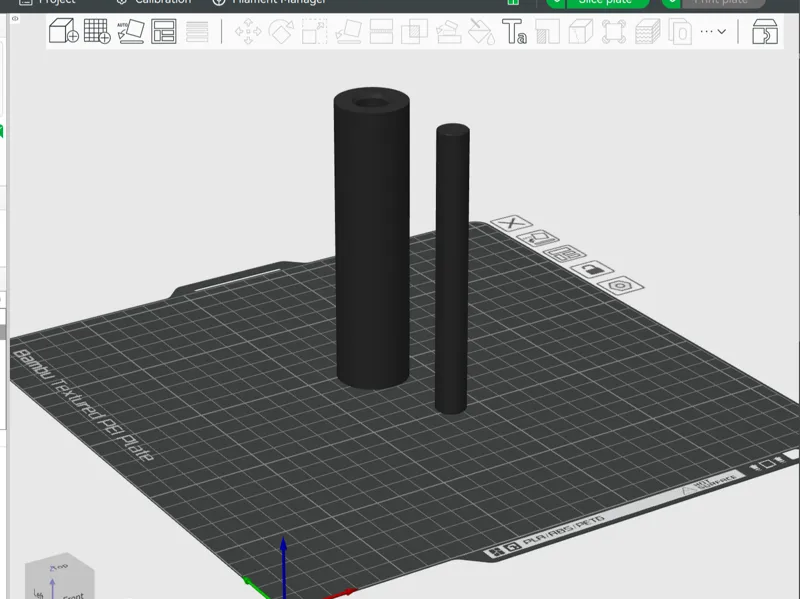Select the hollow tube object
This screenshot has height=599, width=800.
coord(372,238)
